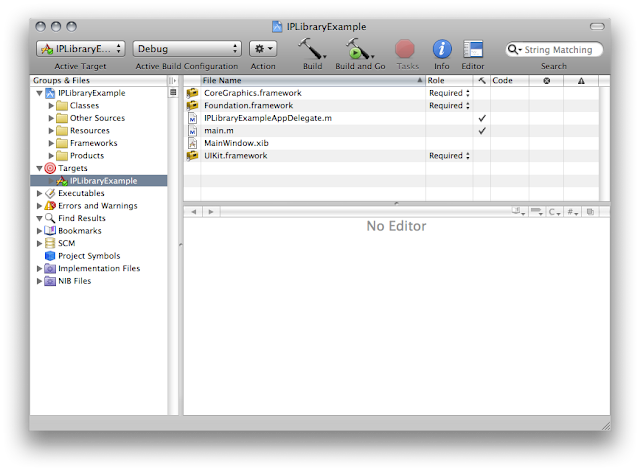Sort by Code column header
Viewport: 640px width, 471px height.
(509, 80)
